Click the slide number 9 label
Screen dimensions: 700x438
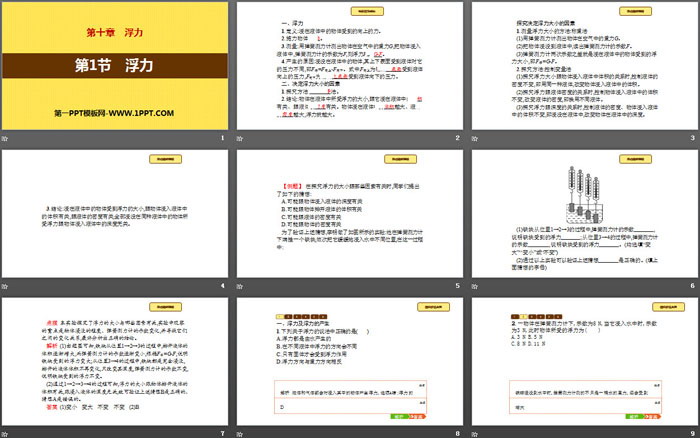(x=693, y=434)
